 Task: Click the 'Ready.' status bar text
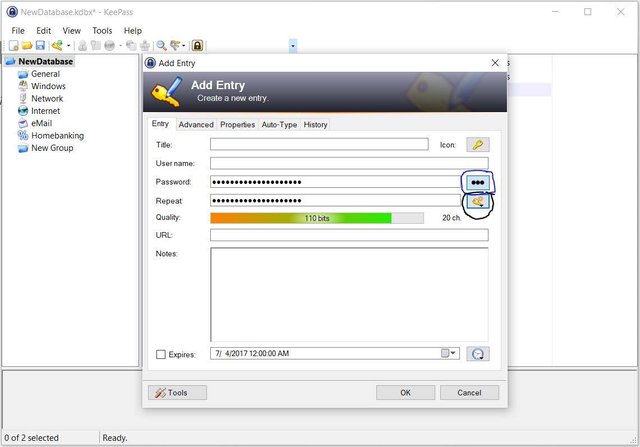pyautogui.click(x=115, y=438)
